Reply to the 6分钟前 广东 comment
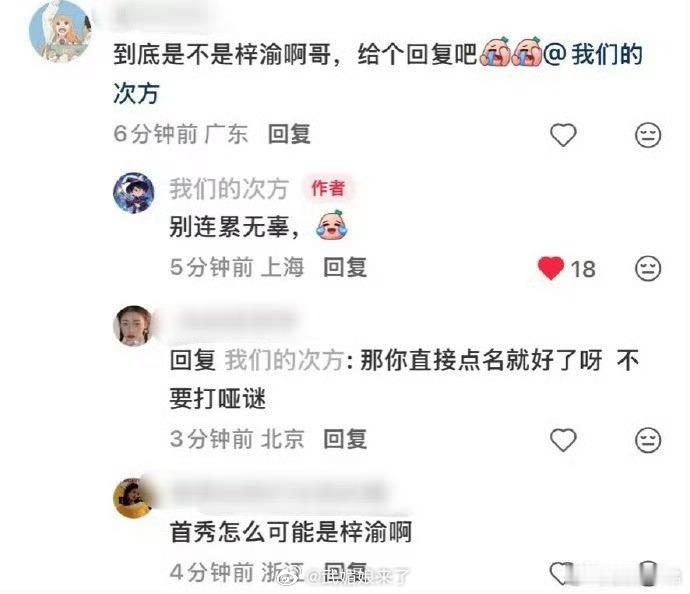The width and height of the screenshot is (690, 594). 289,134
